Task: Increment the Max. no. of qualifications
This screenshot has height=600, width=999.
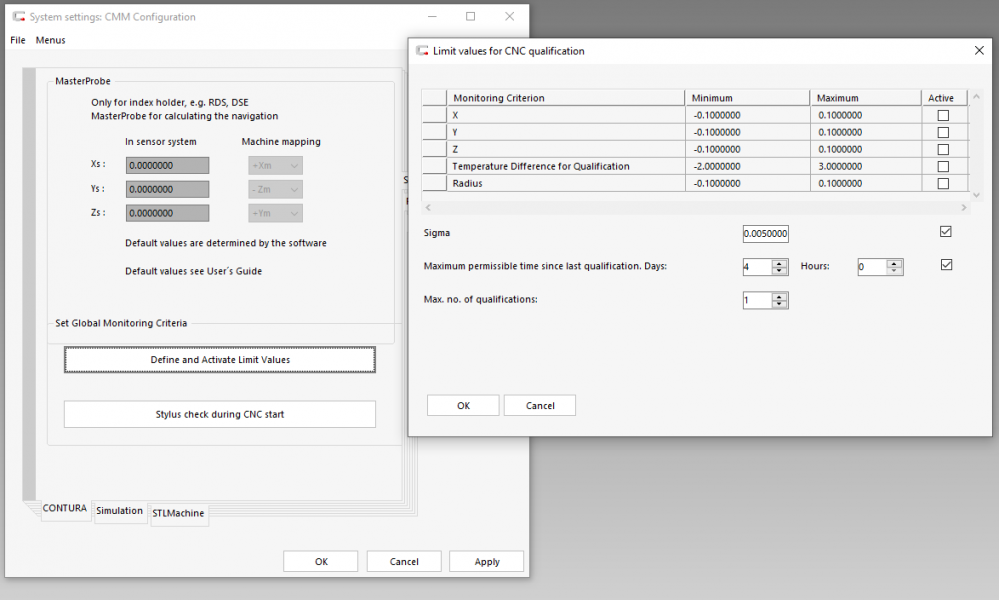Action: click(x=780, y=296)
